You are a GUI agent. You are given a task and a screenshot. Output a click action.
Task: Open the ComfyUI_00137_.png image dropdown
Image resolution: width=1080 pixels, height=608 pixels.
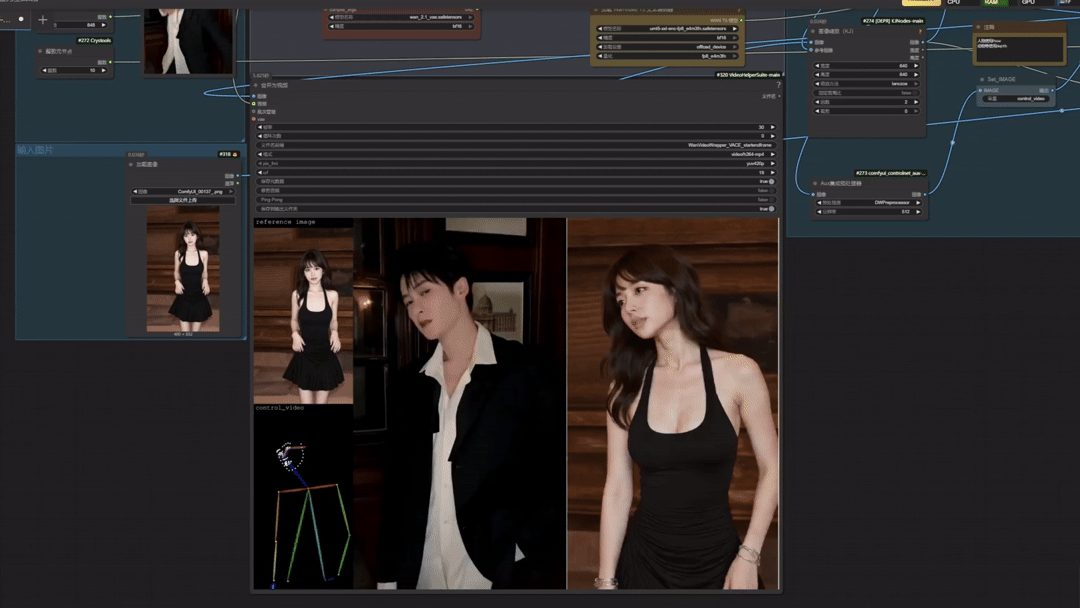click(x=183, y=191)
